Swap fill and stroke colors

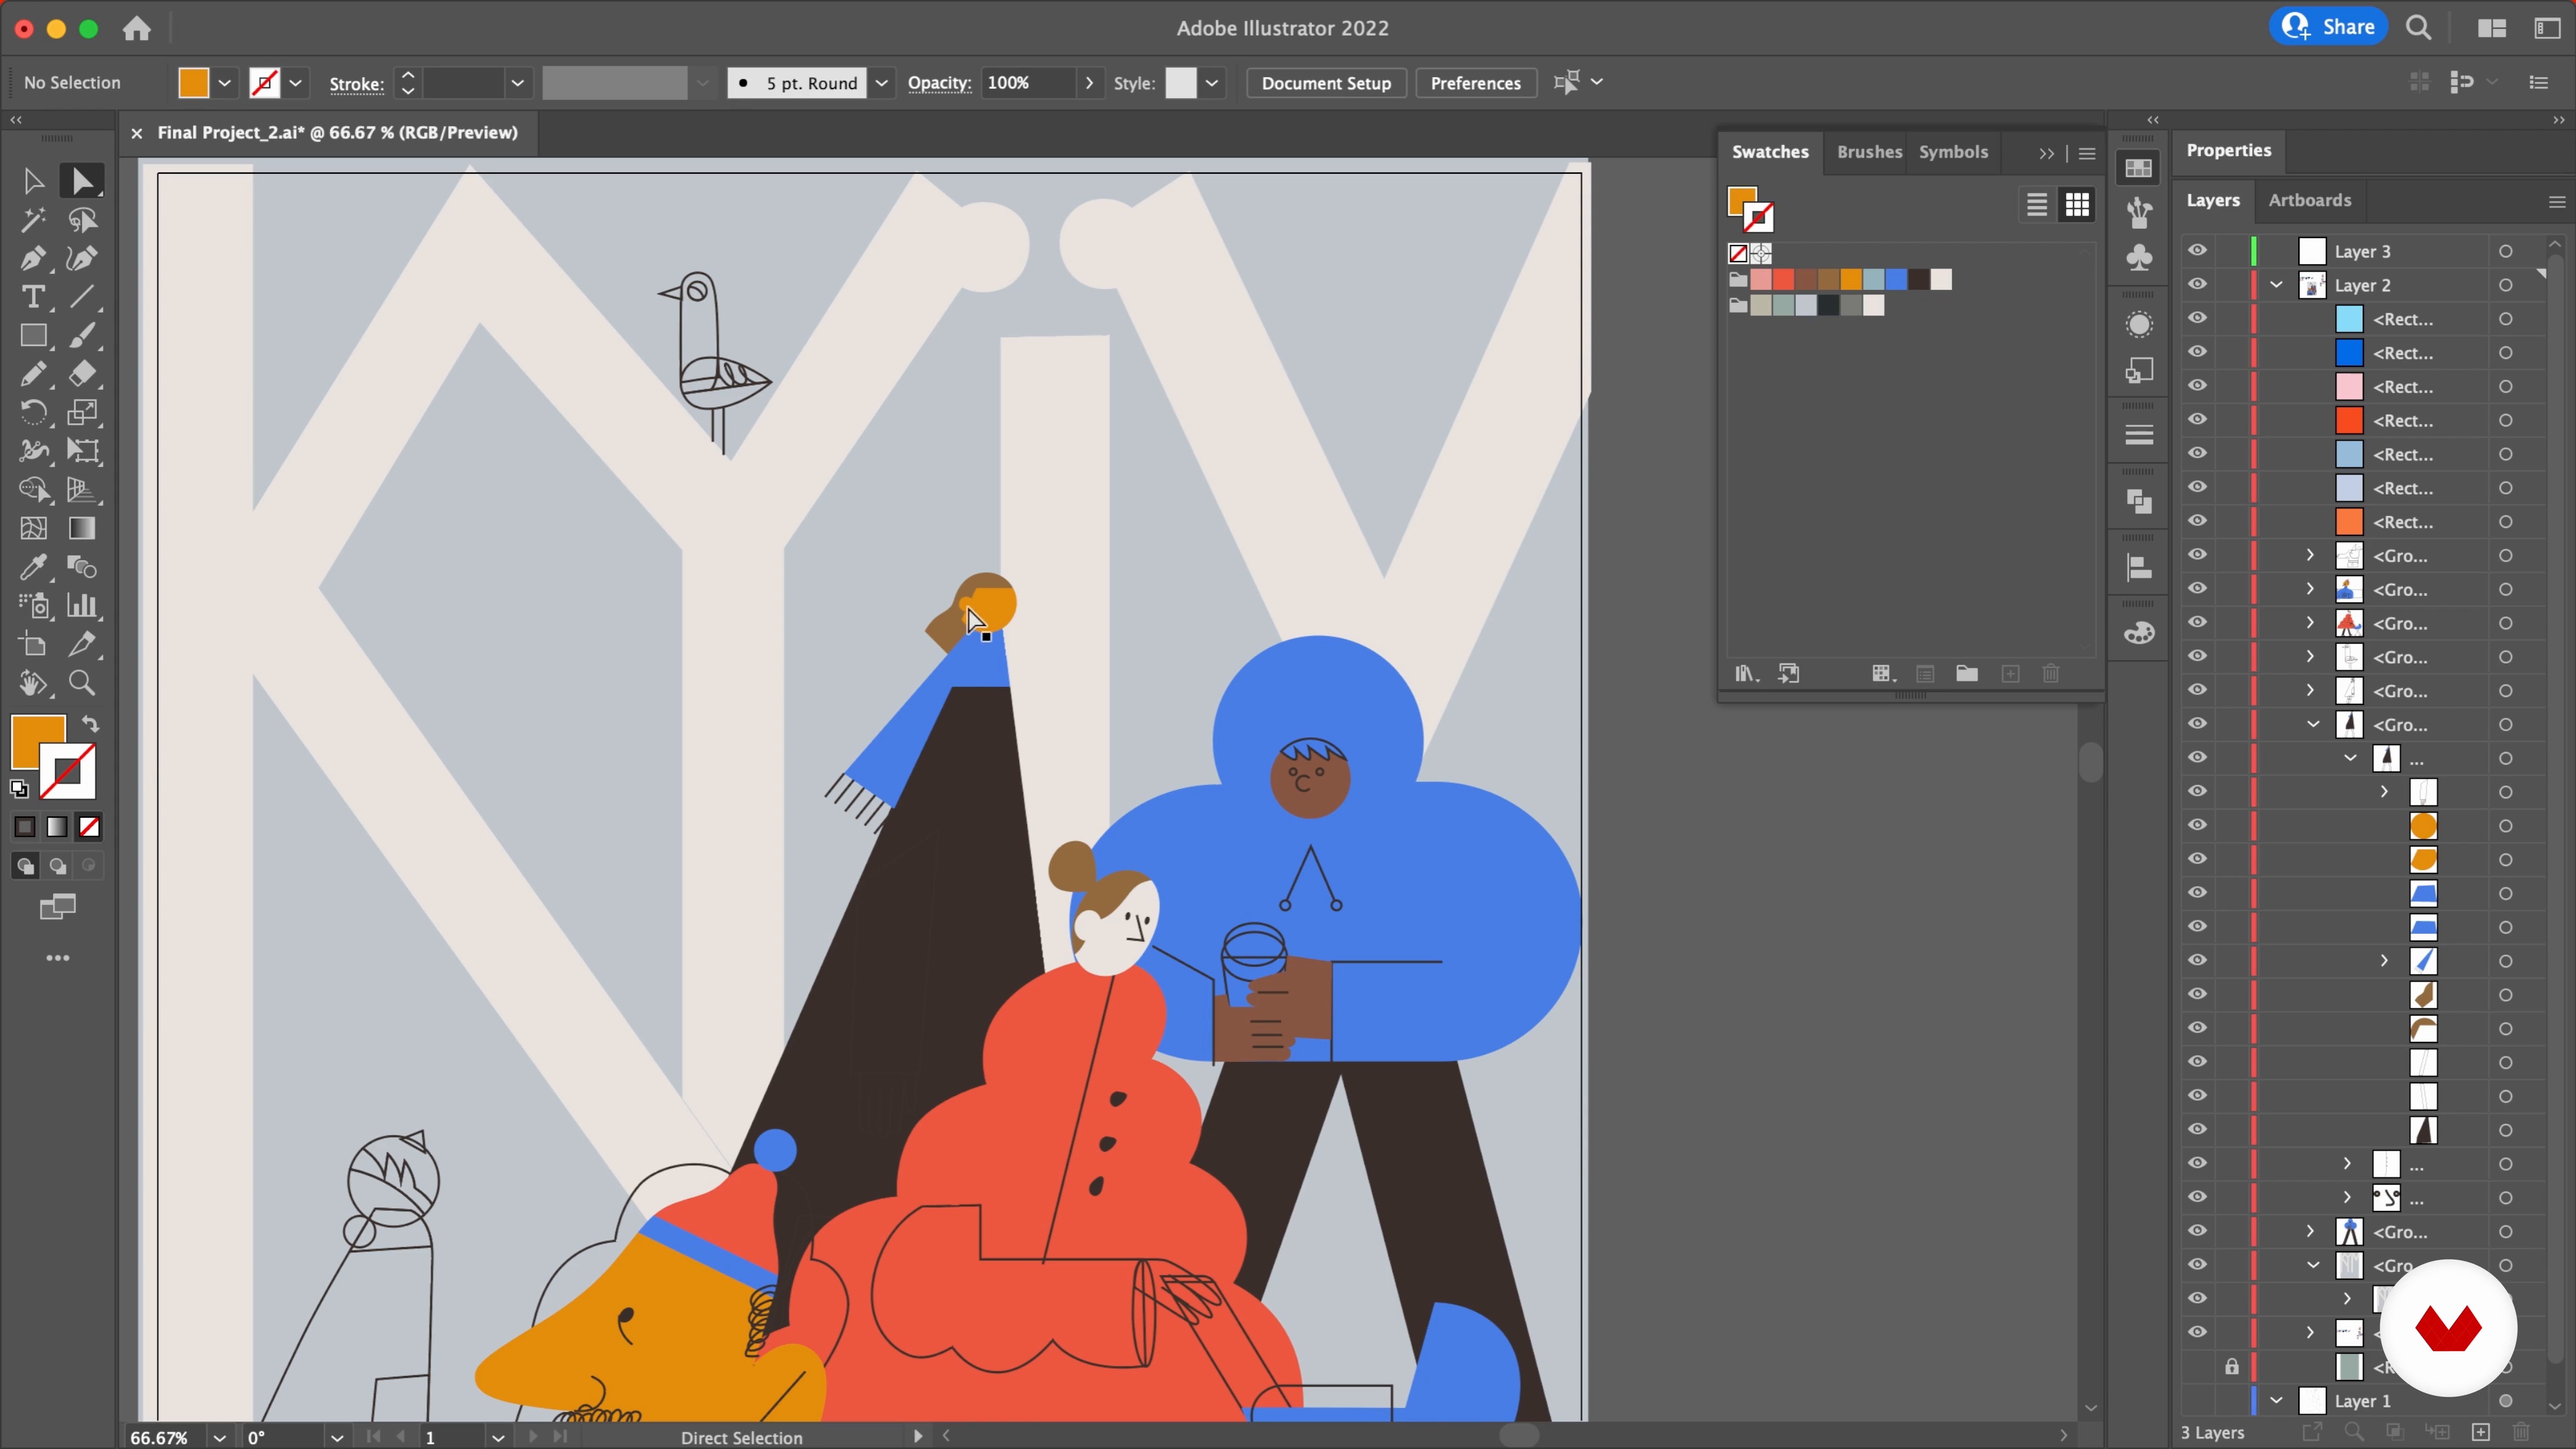click(x=90, y=724)
